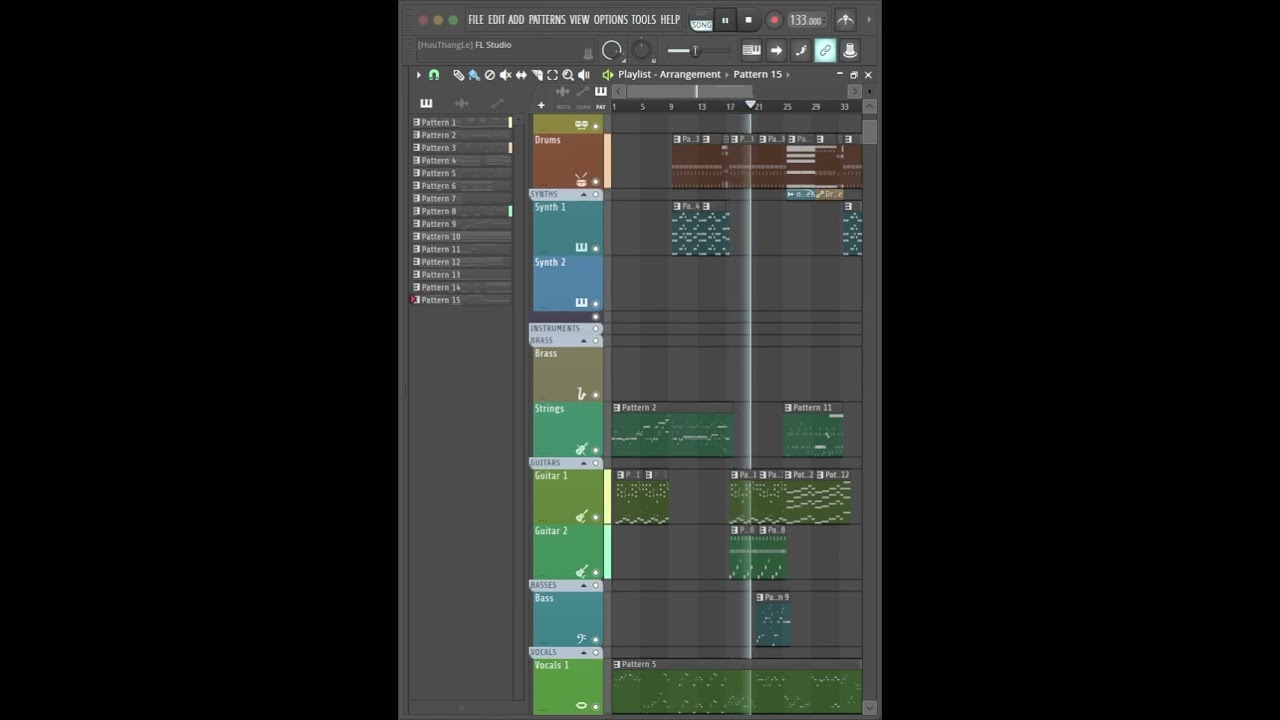
Task: Toggle mute dot on Guitar 2 track
Action: tap(596, 573)
